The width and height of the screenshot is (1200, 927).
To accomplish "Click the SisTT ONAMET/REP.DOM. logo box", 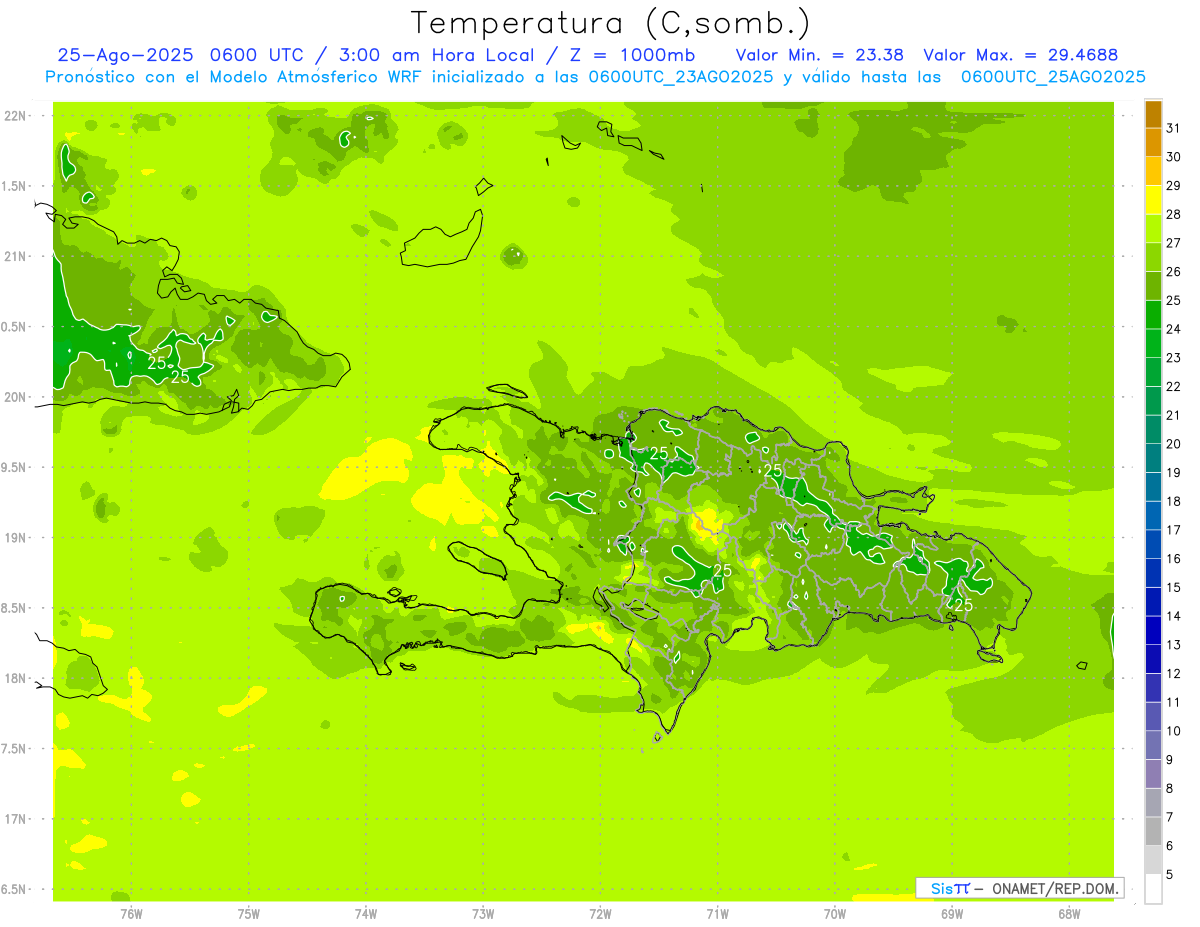I will (1020, 888).
